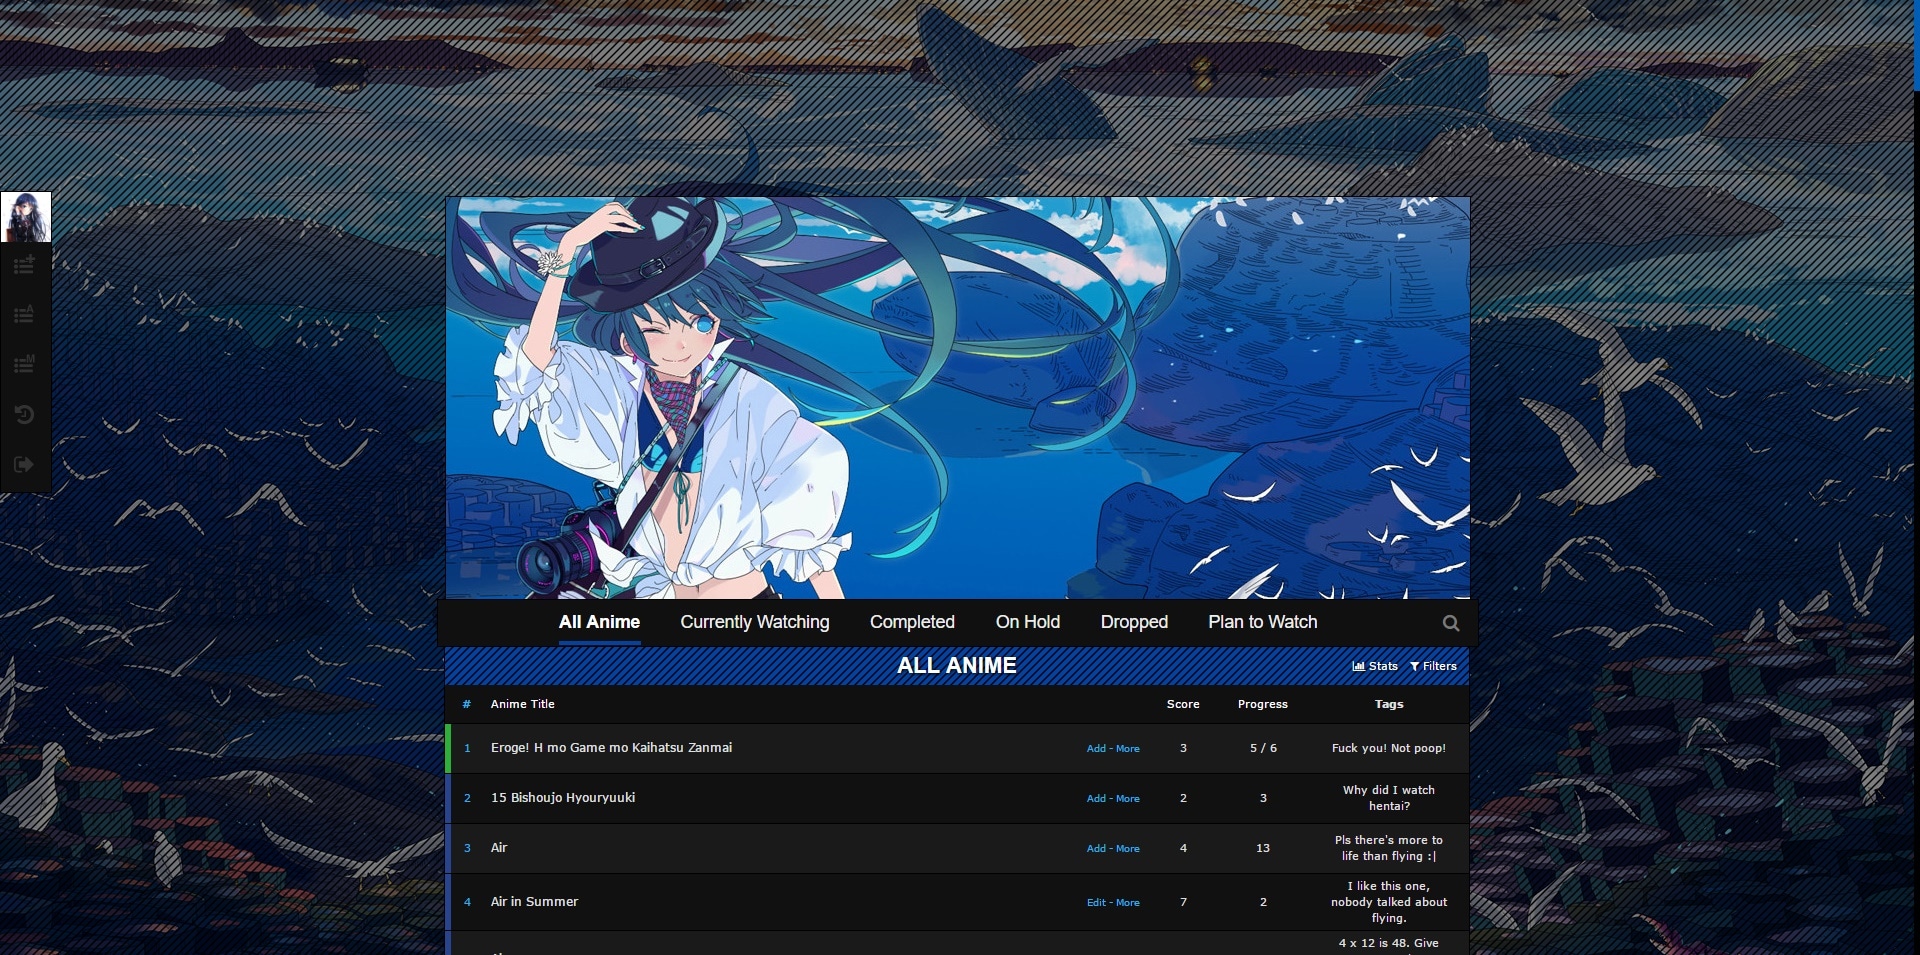This screenshot has width=1920, height=955.
Task: Open the manga list sidebar icon
Action: 25,364
